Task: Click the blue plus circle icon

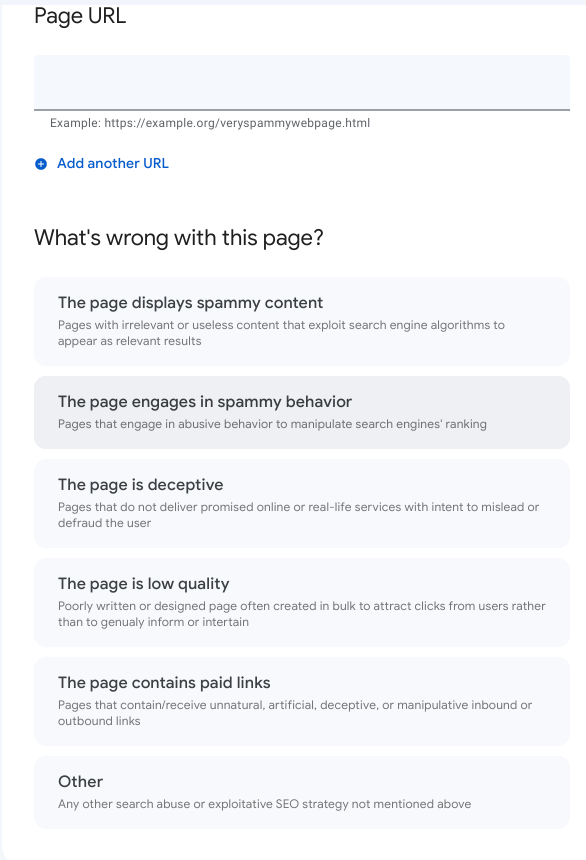Action: [x=41, y=163]
